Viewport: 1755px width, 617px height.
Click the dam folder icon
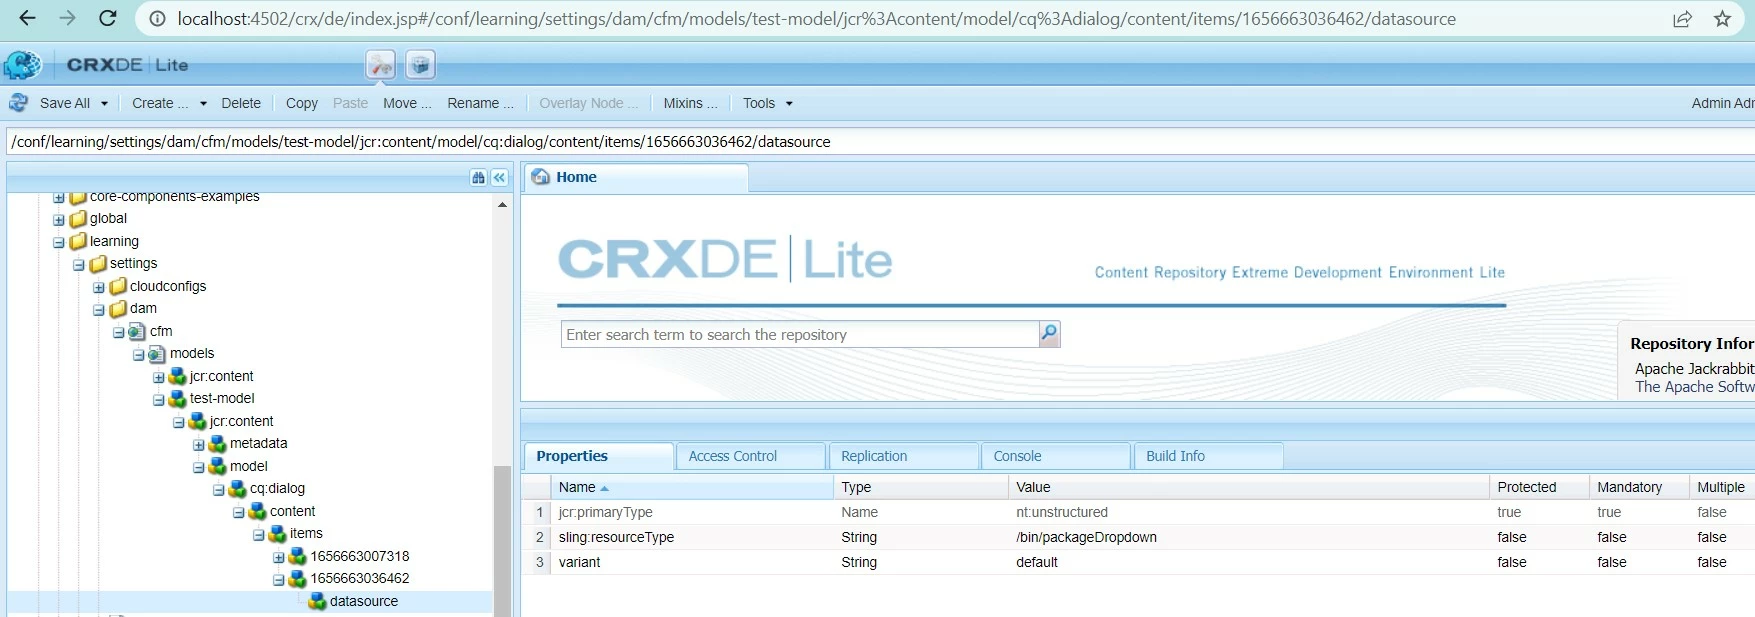[118, 309]
